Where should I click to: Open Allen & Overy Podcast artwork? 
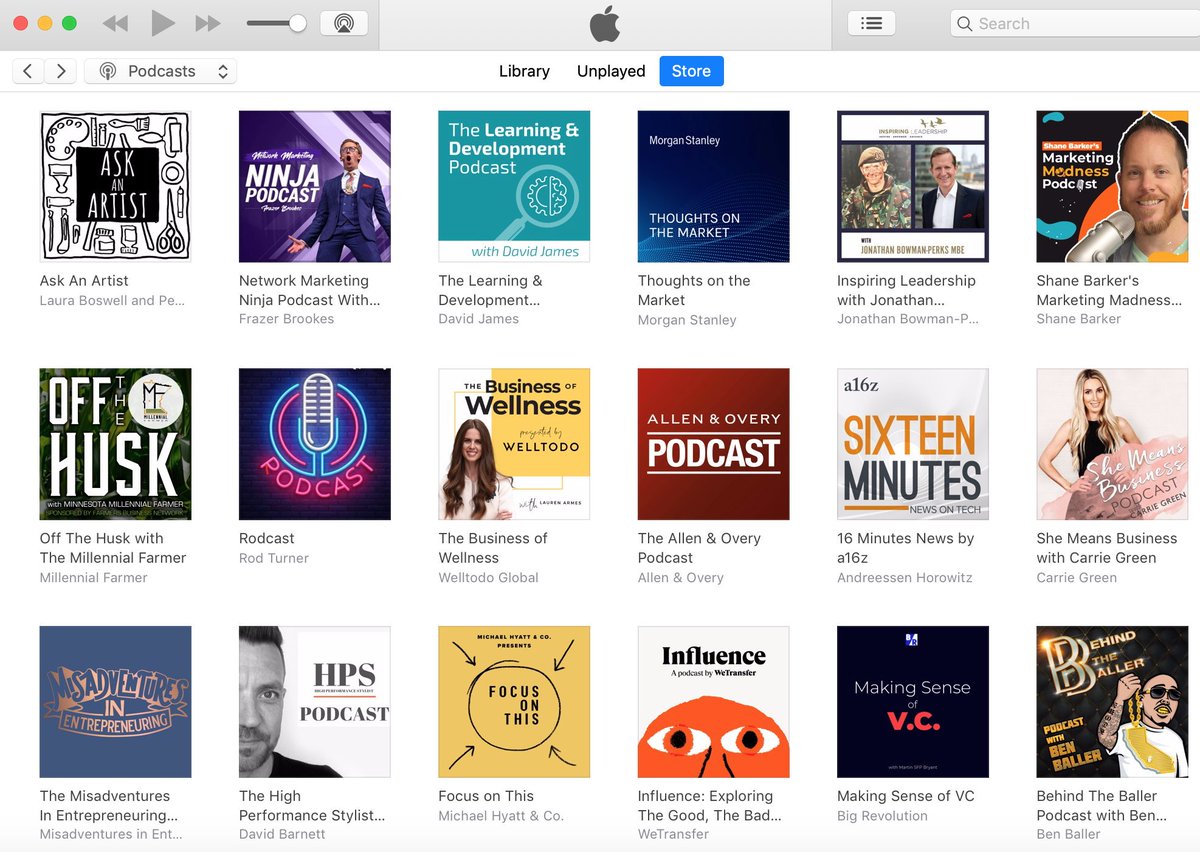[x=714, y=444]
